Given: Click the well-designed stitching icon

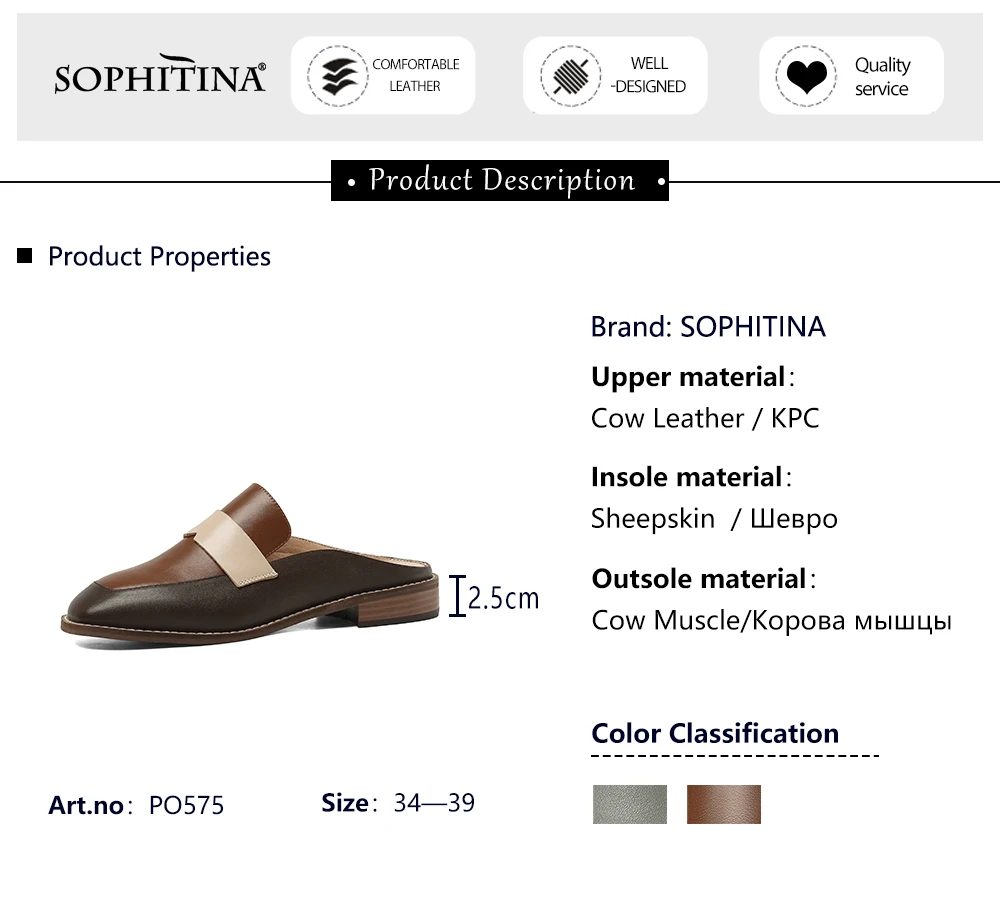Looking at the screenshot, I should [570, 76].
